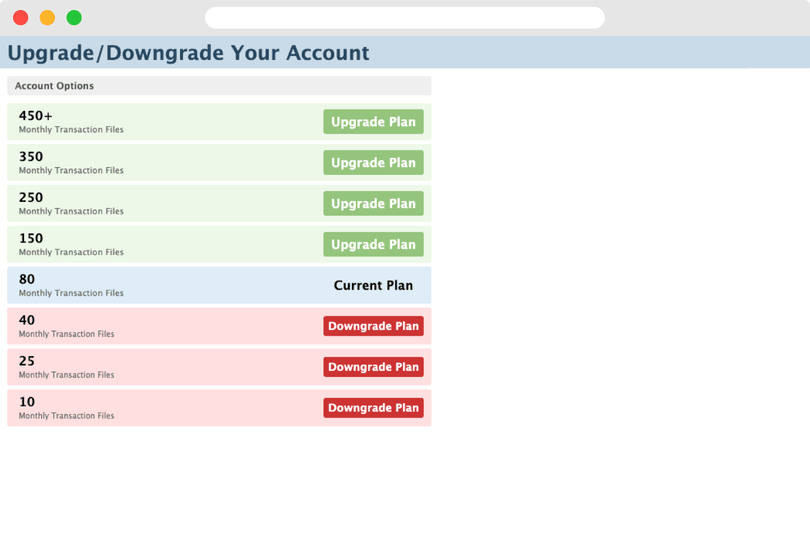Click the Current Plan label on 80 row

pos(373,285)
